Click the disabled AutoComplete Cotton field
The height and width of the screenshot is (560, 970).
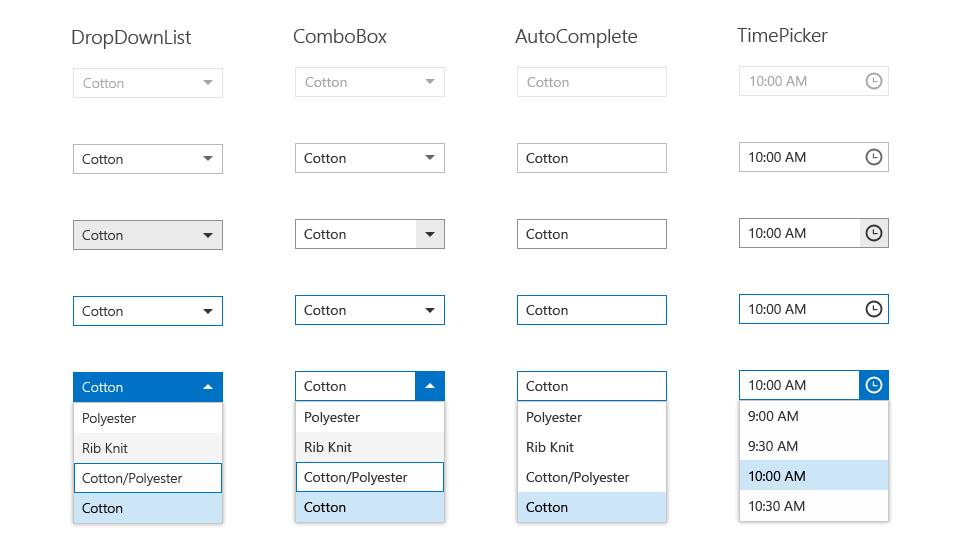tap(592, 82)
